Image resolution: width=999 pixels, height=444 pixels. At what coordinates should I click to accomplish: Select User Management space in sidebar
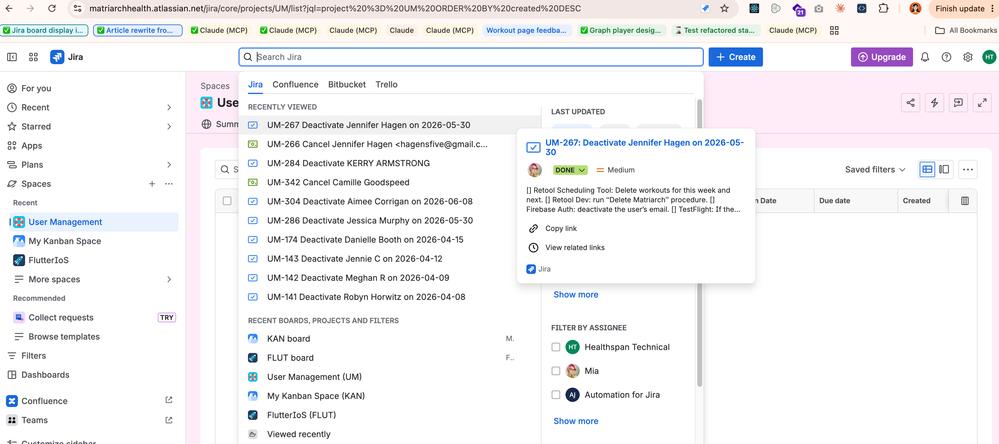tap(94, 222)
